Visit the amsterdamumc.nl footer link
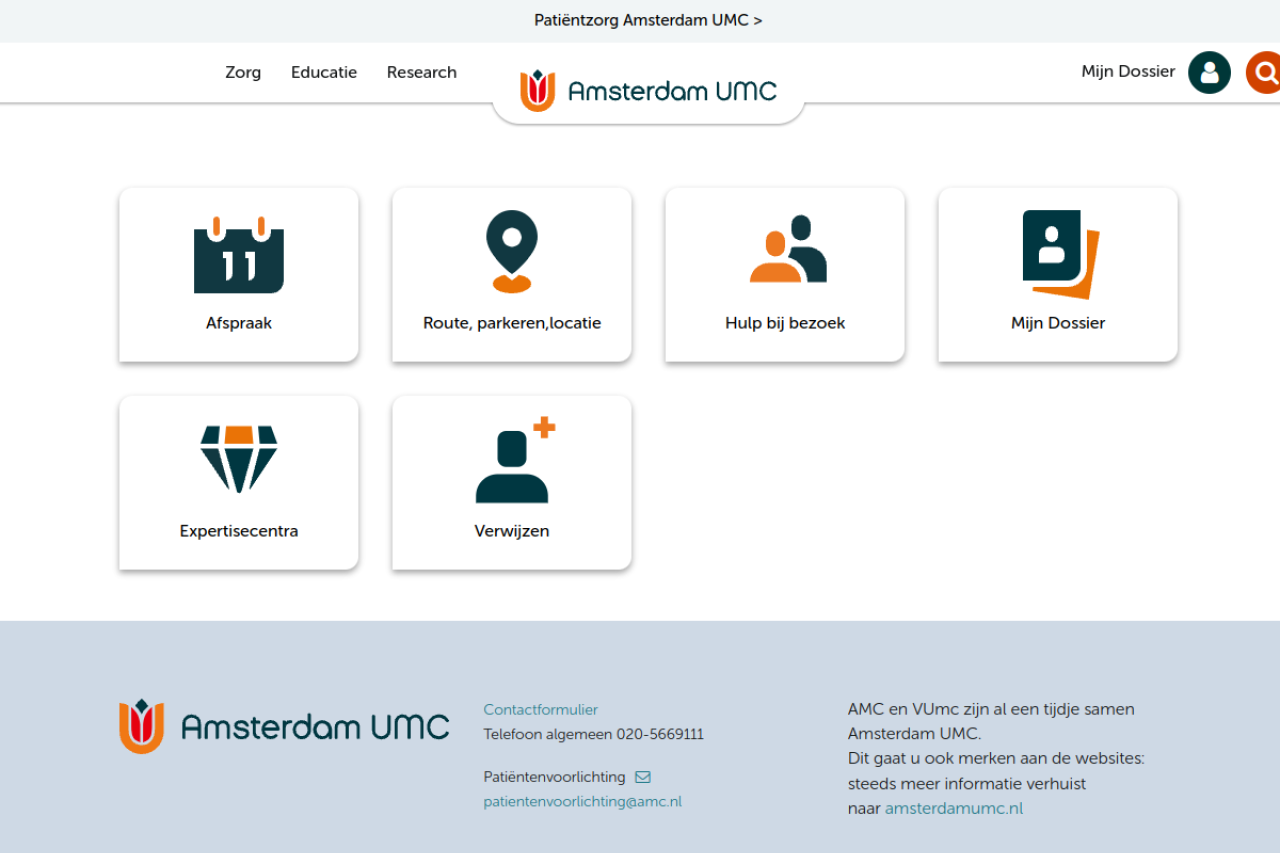The width and height of the screenshot is (1280, 853). click(953, 809)
